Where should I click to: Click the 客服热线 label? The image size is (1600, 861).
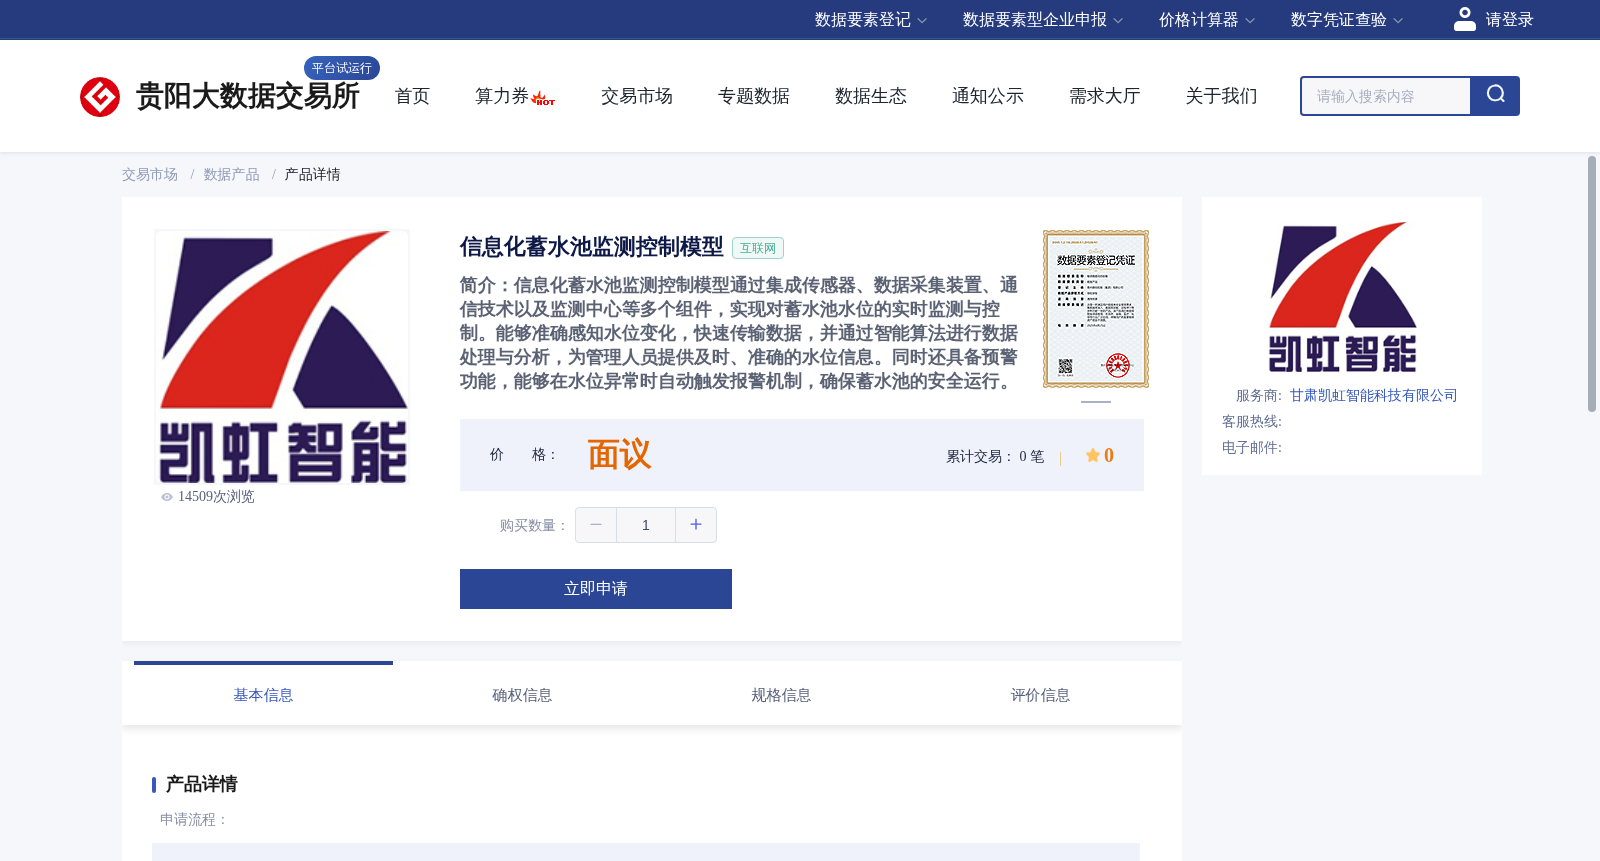point(1252,422)
